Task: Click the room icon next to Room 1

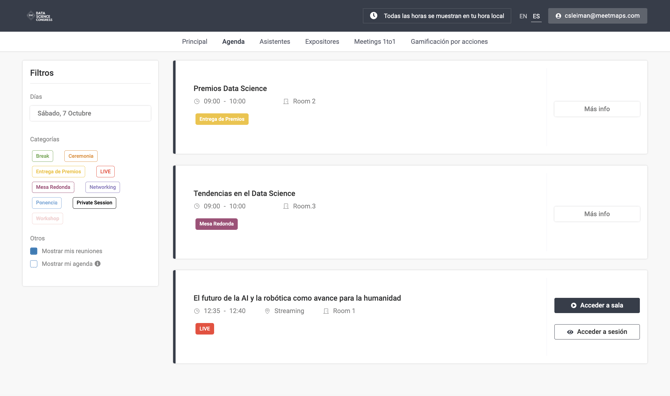Action: tap(326, 311)
